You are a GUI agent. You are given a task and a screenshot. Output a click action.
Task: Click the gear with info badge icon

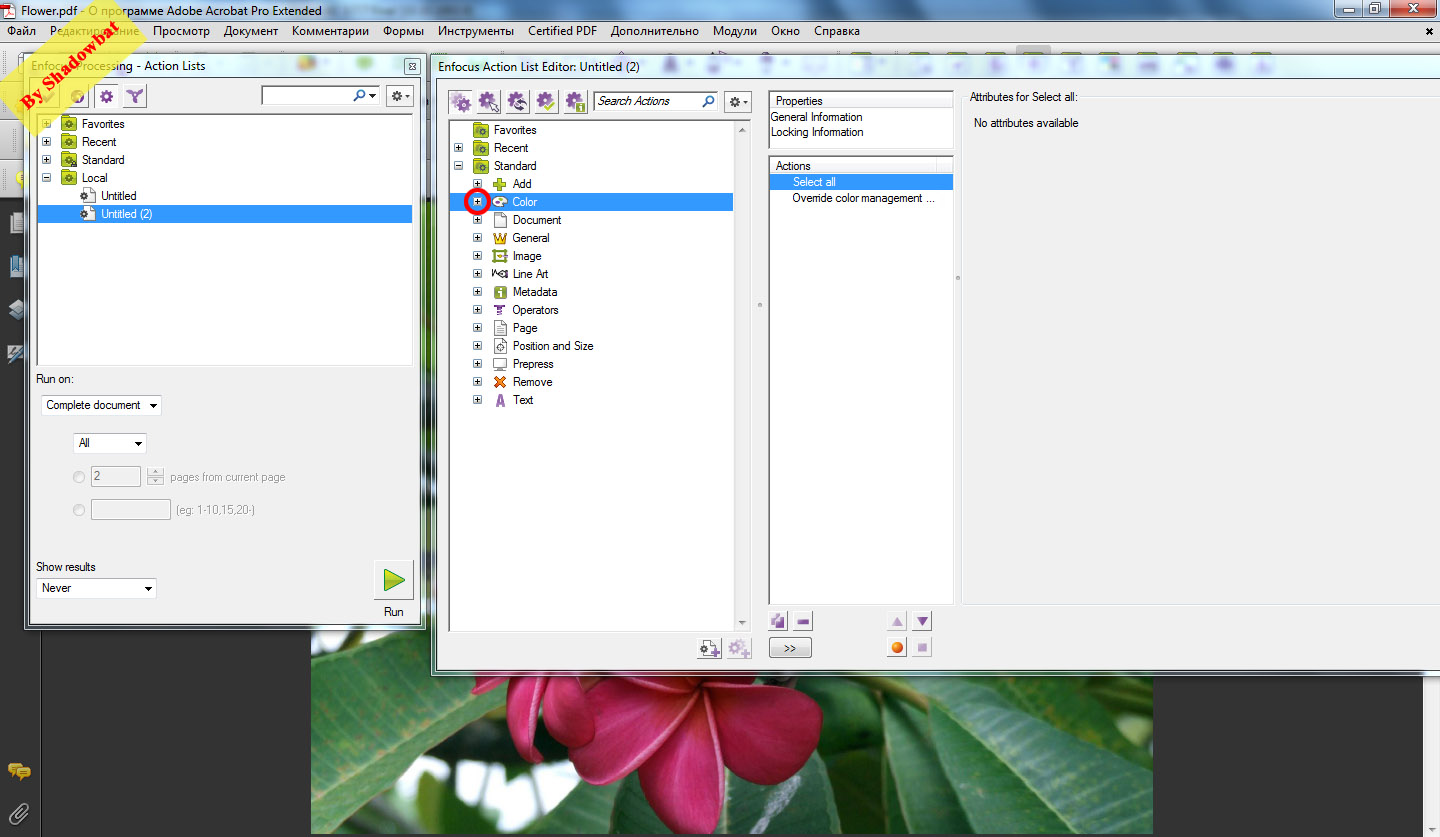pyautogui.click(x=575, y=101)
